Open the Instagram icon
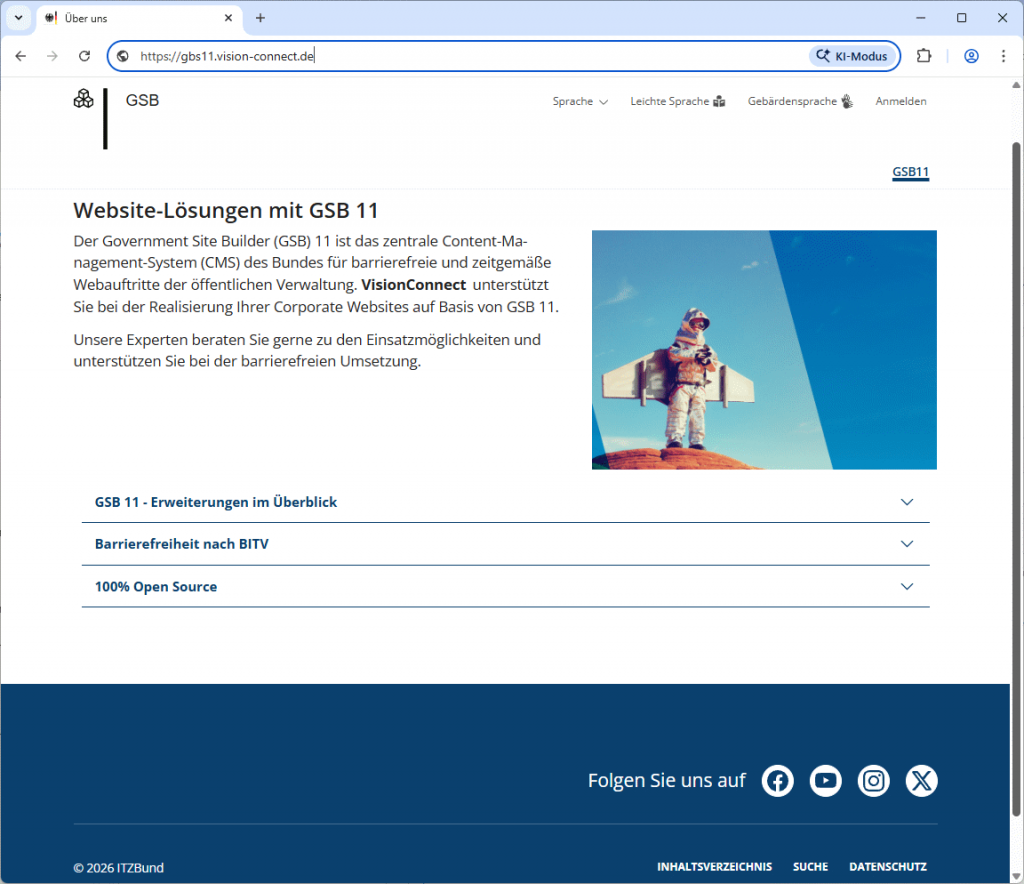The height and width of the screenshot is (884, 1024). [x=873, y=780]
